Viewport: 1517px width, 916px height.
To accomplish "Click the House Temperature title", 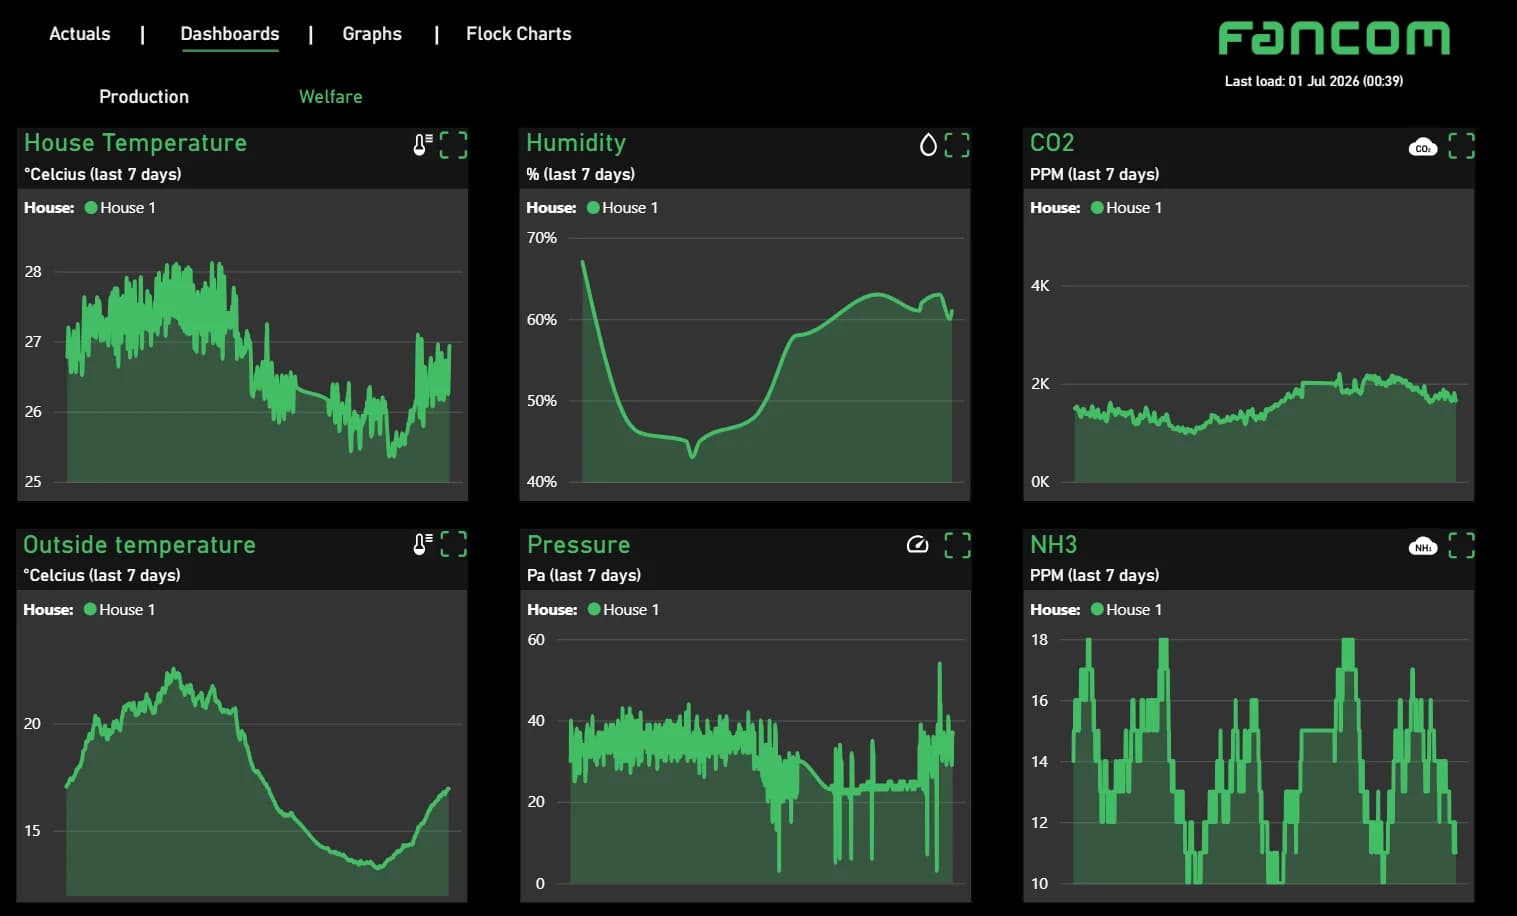I will pos(135,143).
